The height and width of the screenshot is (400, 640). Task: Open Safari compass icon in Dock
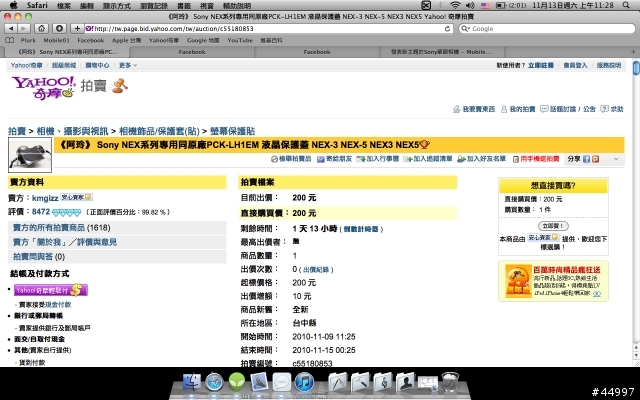[214, 382]
